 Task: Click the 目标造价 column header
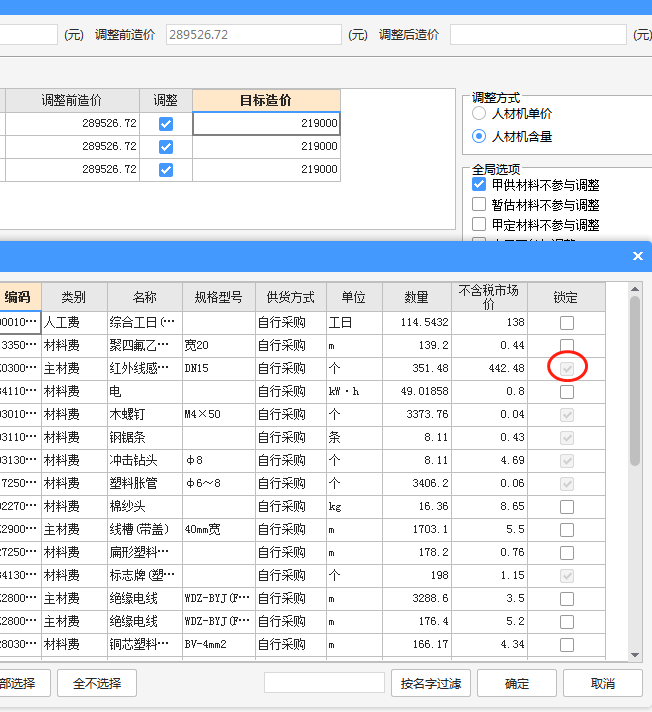(267, 100)
